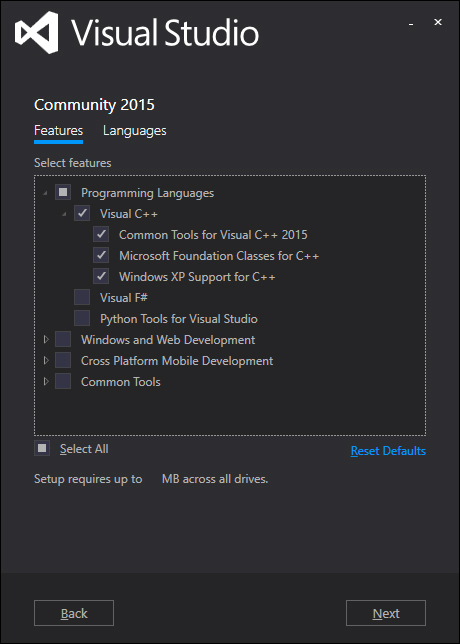Collapse the Visual C++ tree node

[x=64, y=214]
